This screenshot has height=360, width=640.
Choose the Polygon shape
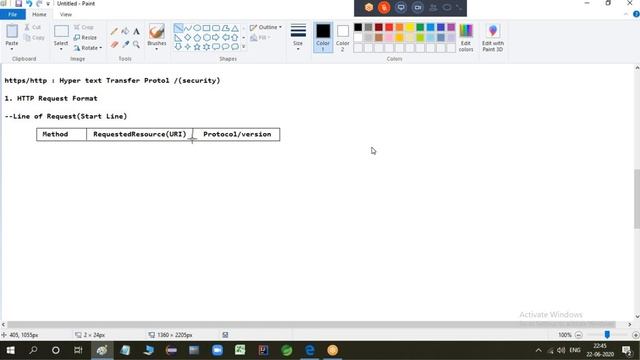[225, 28]
